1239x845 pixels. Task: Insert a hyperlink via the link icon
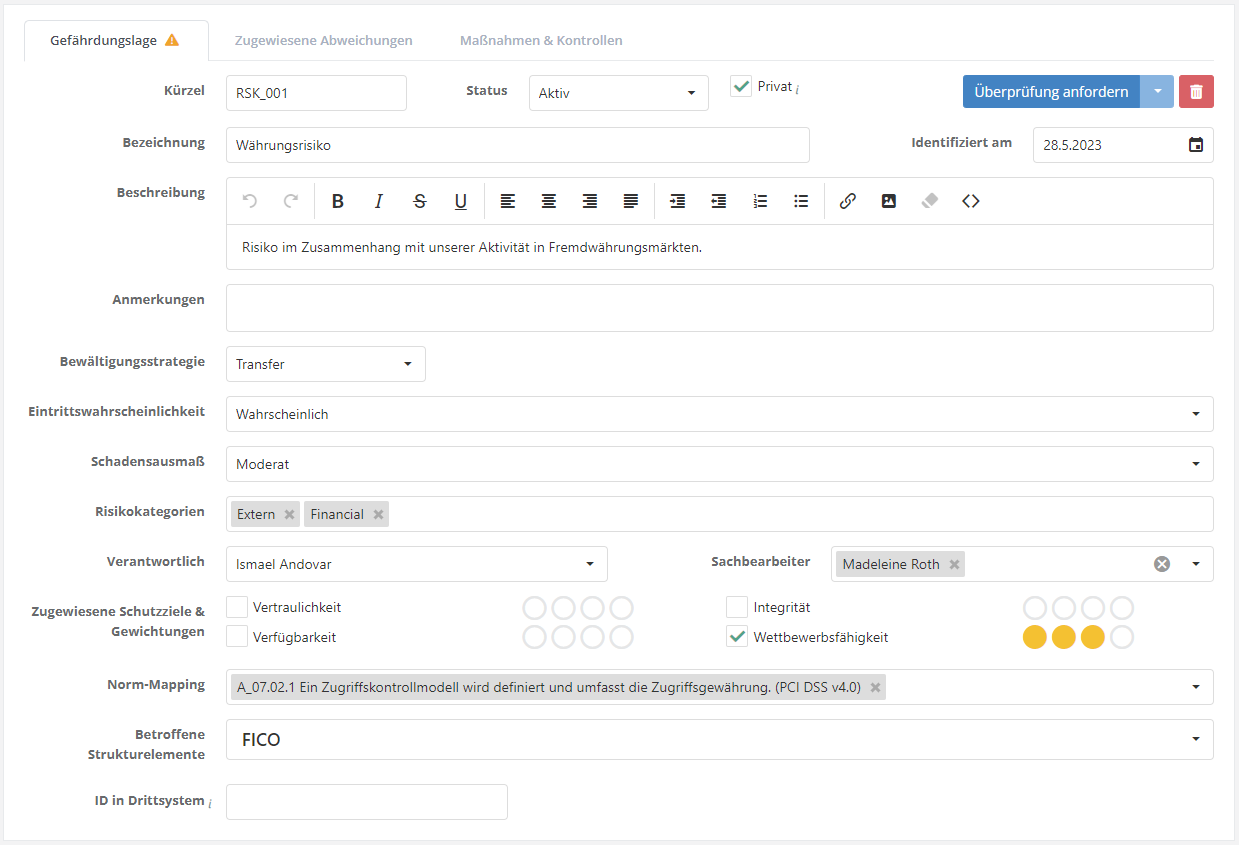click(x=847, y=201)
